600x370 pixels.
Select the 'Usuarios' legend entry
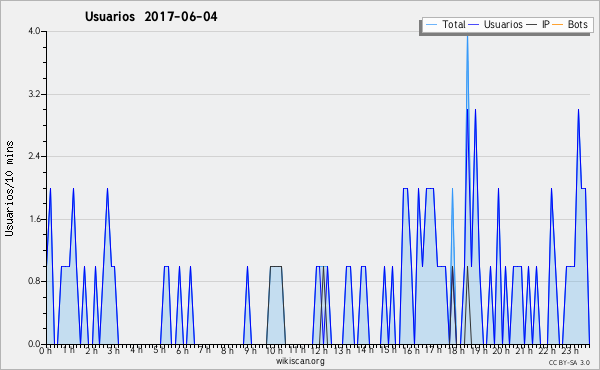pos(496,24)
